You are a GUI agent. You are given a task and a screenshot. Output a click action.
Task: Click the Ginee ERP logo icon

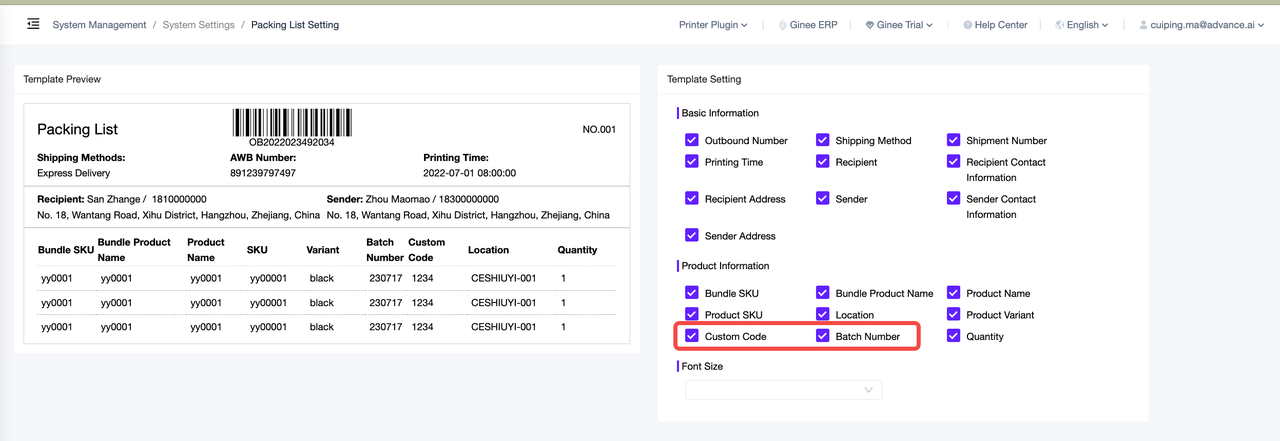[x=783, y=25]
